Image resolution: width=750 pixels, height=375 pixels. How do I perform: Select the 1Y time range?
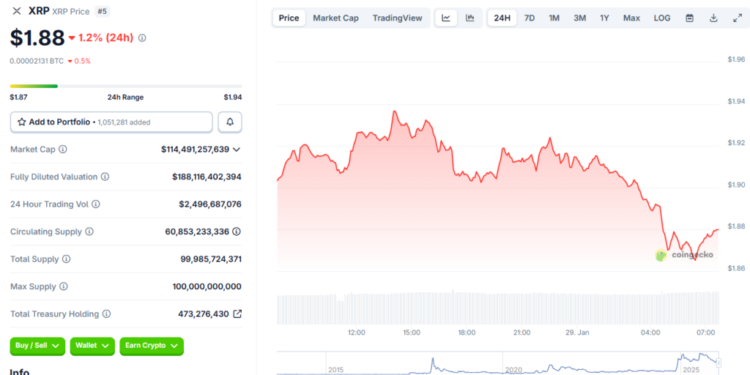605,18
